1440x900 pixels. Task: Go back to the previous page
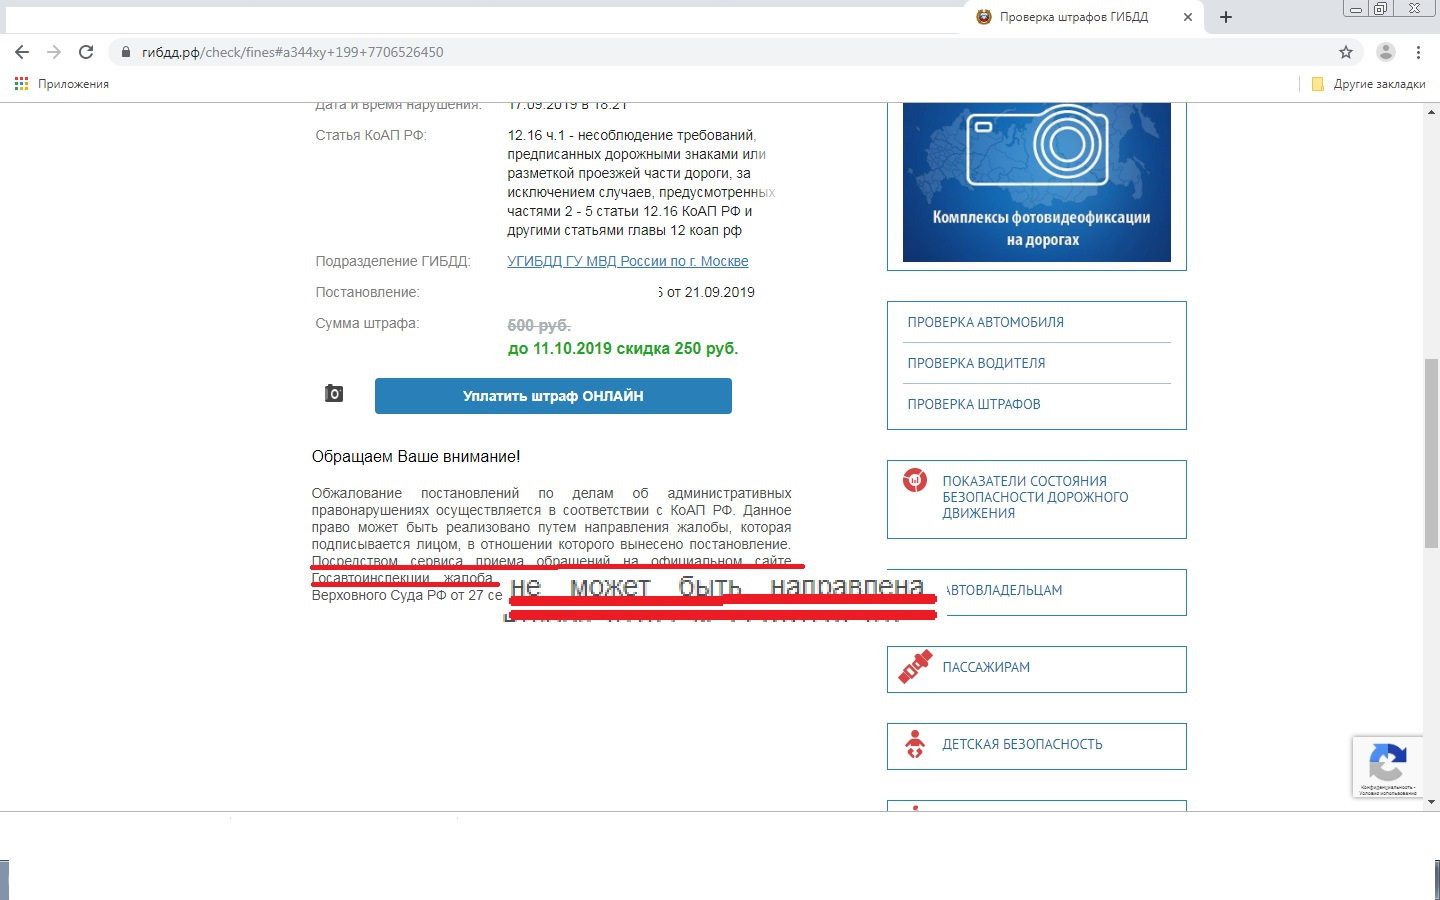(22, 52)
